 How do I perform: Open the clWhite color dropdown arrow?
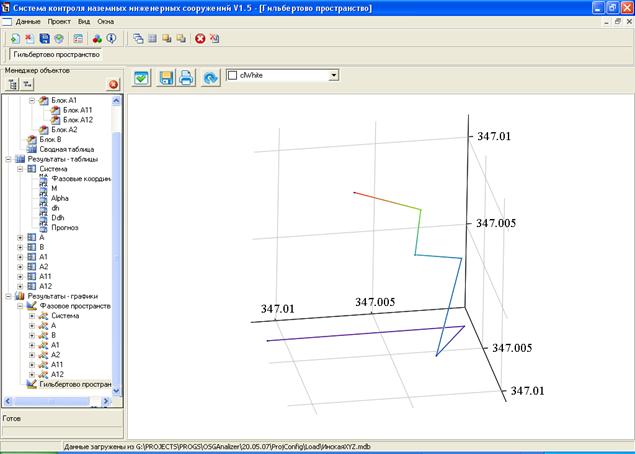click(x=333, y=75)
